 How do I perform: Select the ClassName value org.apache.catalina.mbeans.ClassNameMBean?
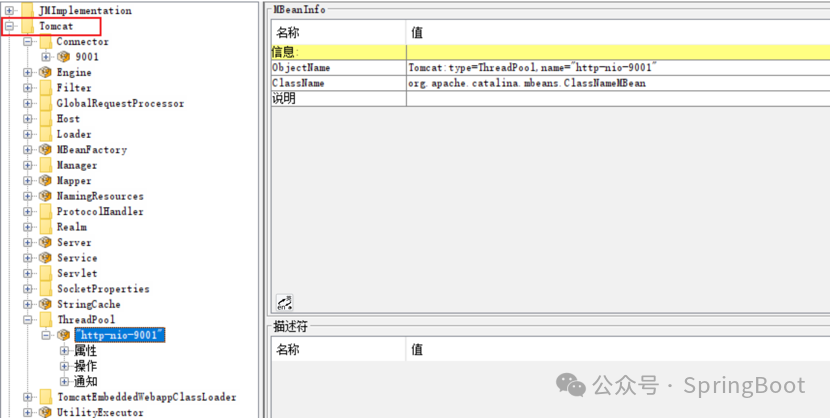tap(527, 83)
